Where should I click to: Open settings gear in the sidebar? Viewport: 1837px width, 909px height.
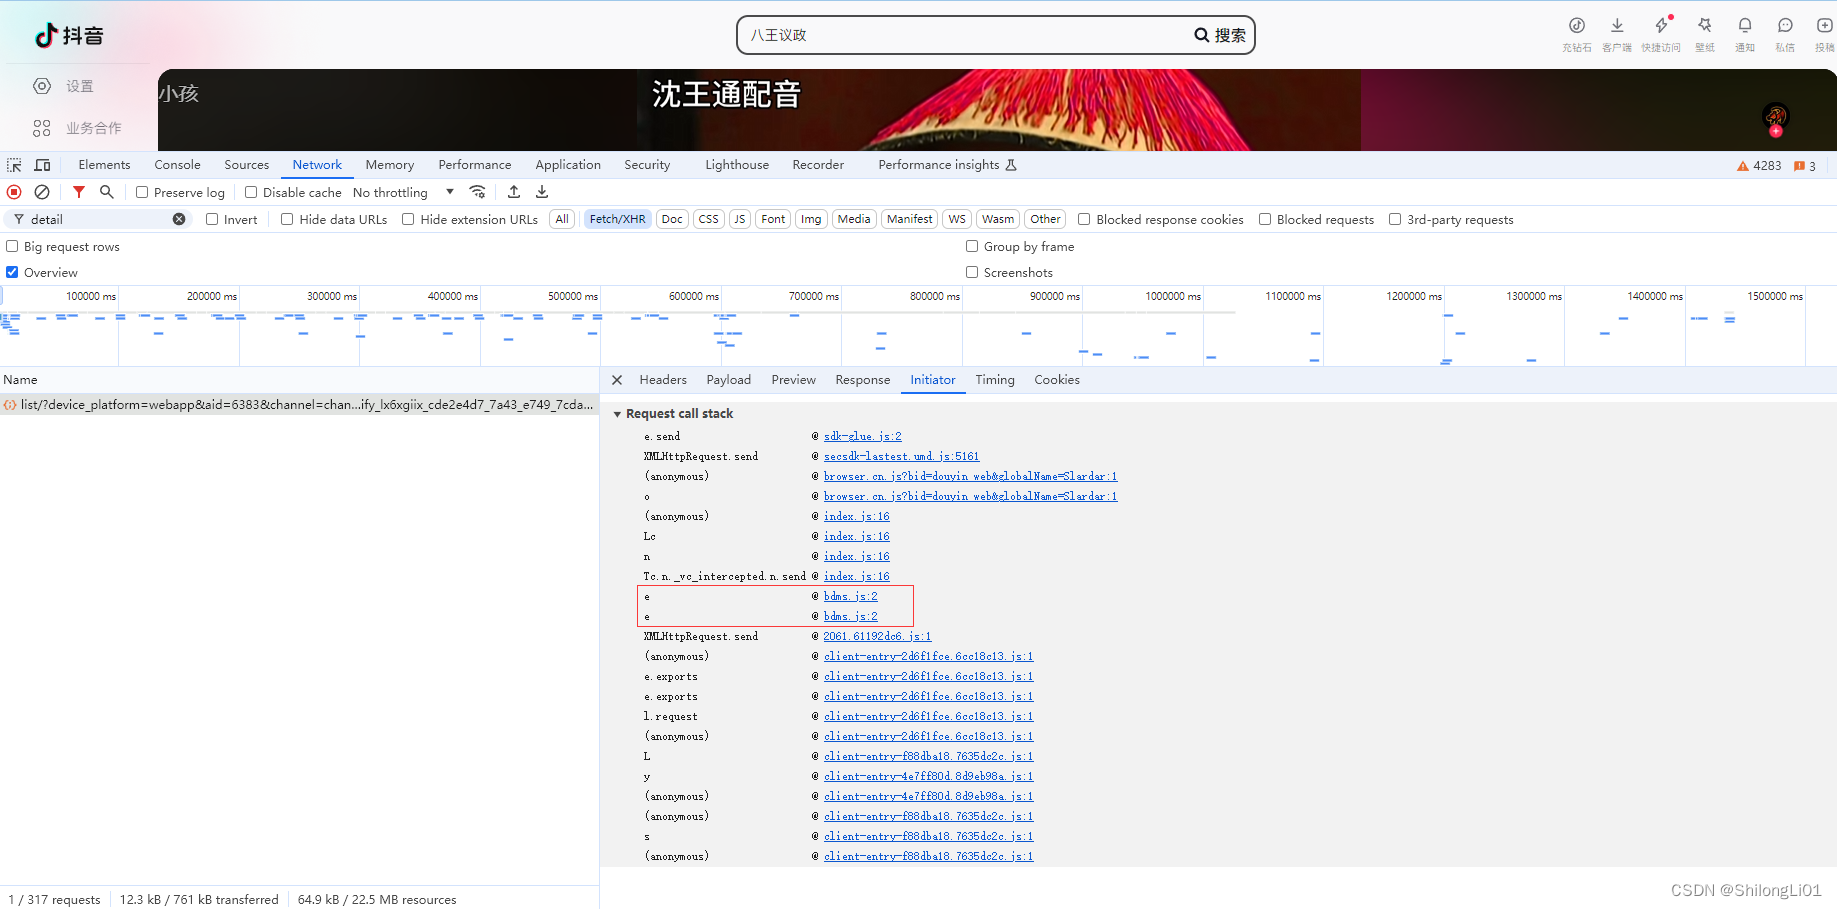click(42, 86)
